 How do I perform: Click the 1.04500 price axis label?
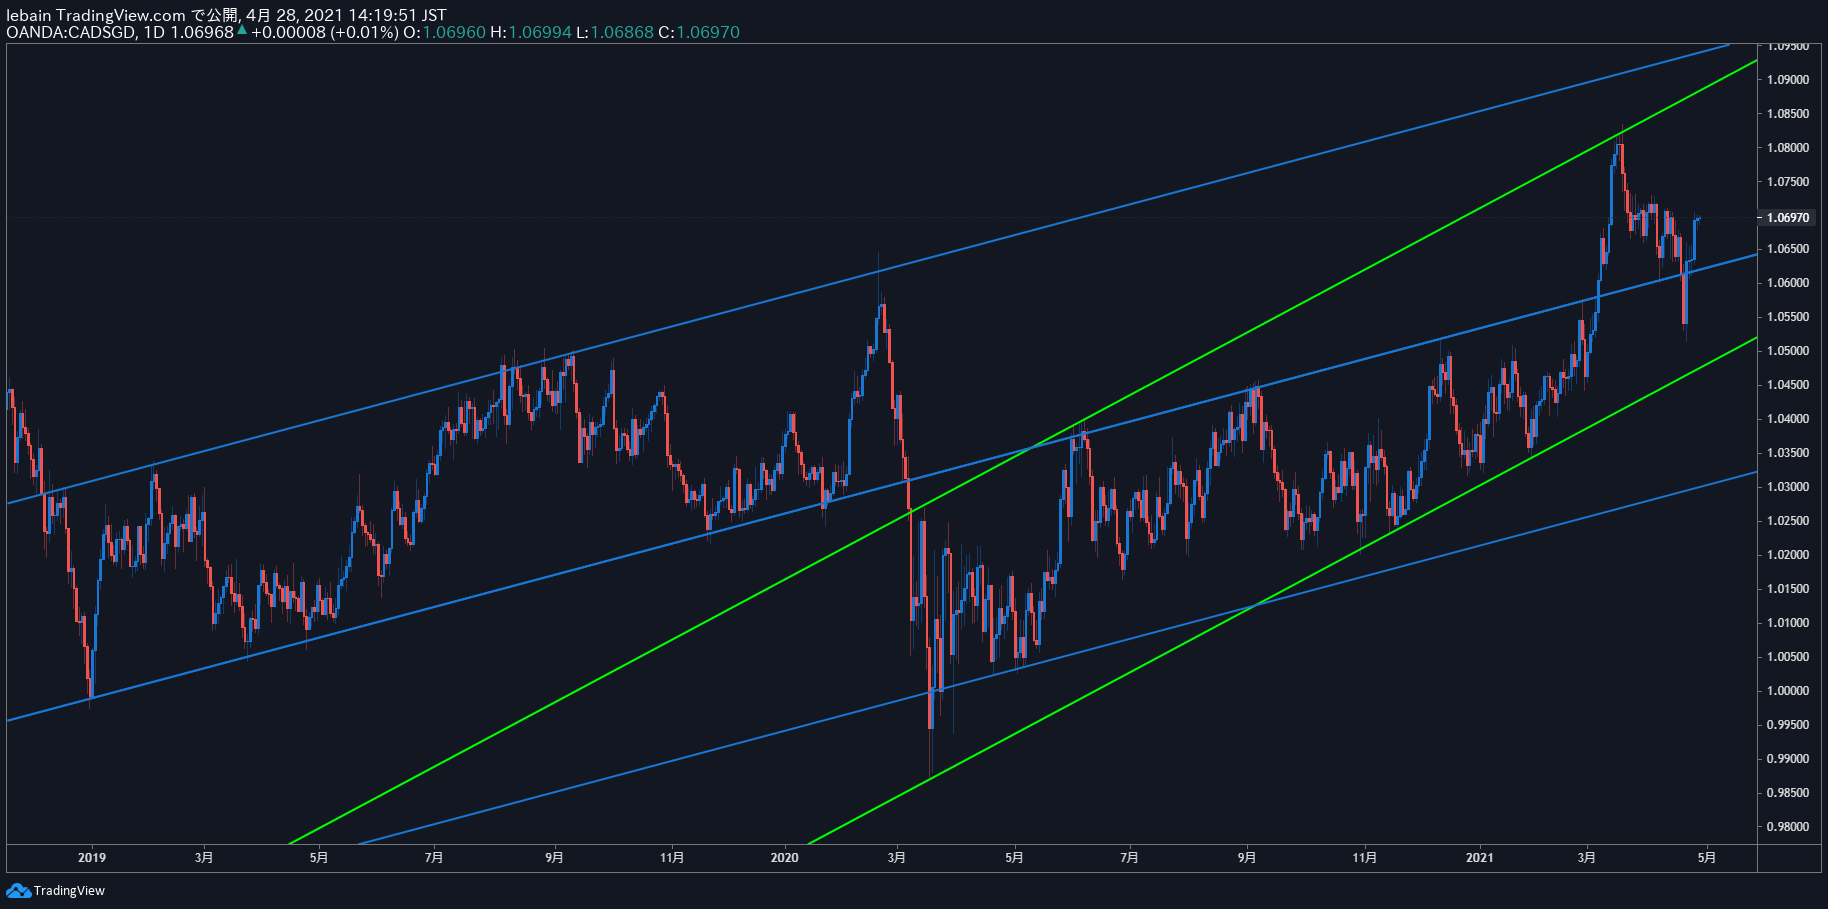pos(1788,385)
